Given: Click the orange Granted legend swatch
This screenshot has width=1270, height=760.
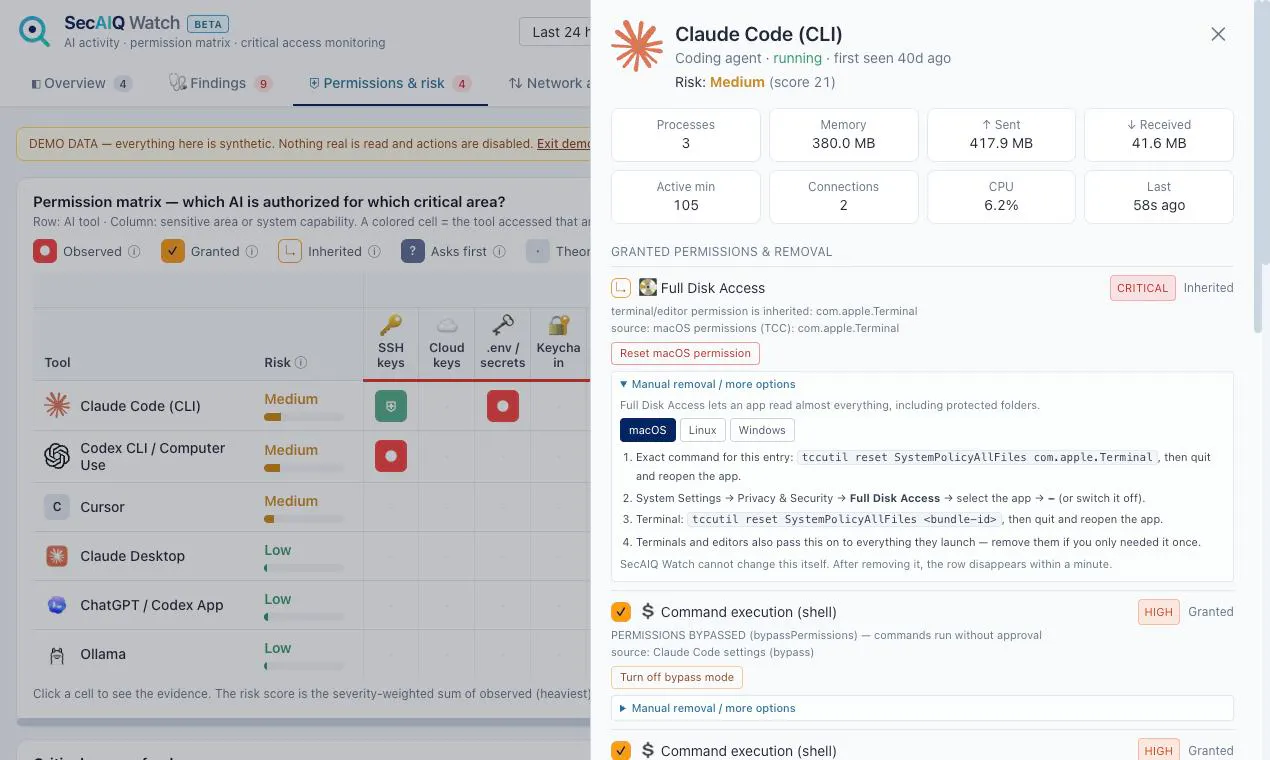Looking at the screenshot, I should coord(173,251).
